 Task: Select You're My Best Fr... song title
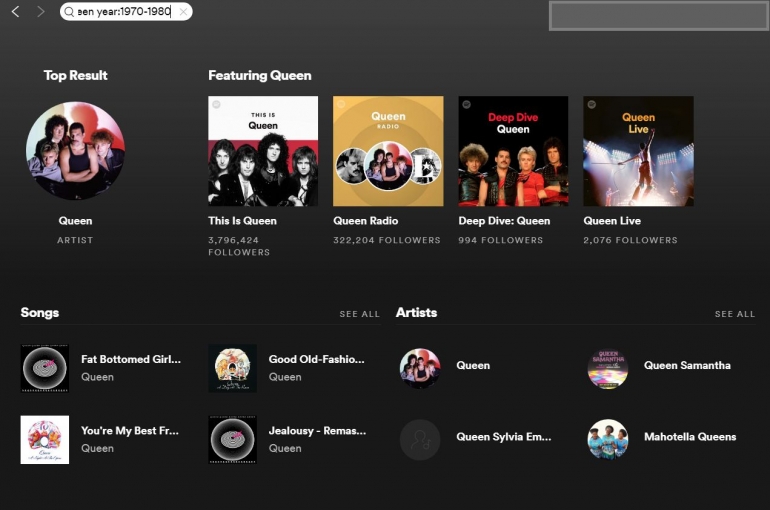(130, 431)
